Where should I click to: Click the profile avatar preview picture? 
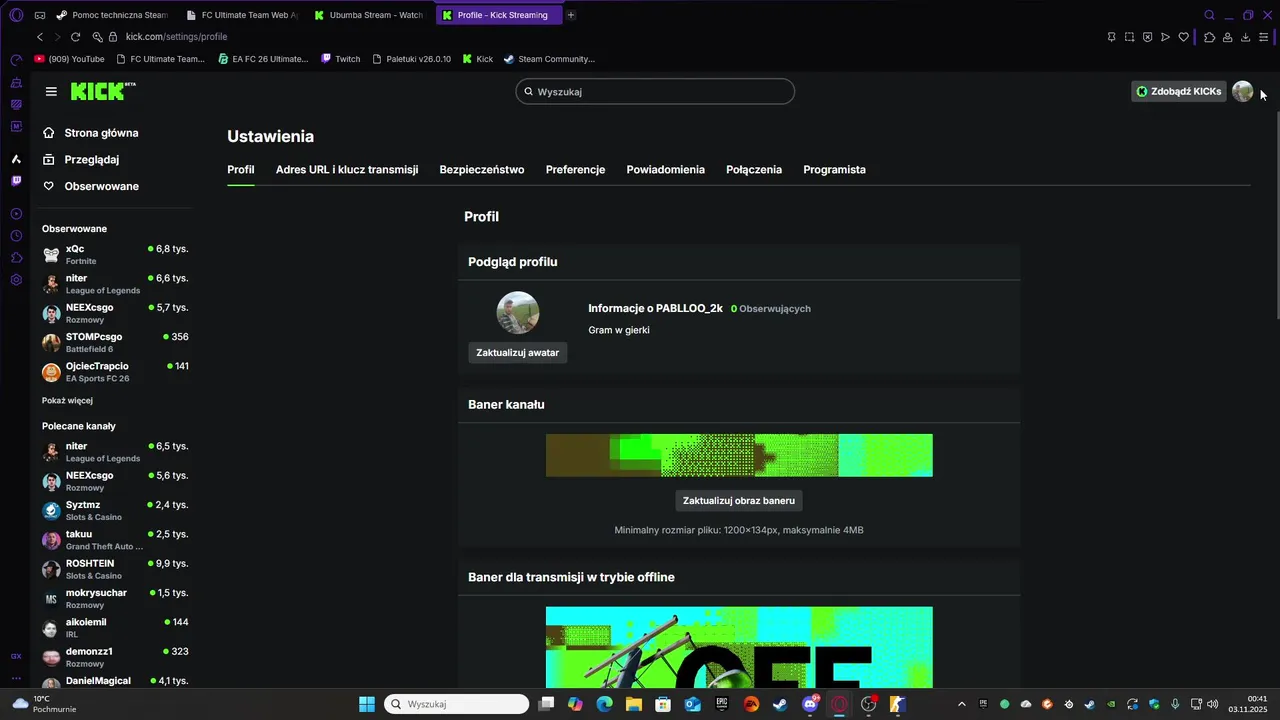(x=518, y=313)
